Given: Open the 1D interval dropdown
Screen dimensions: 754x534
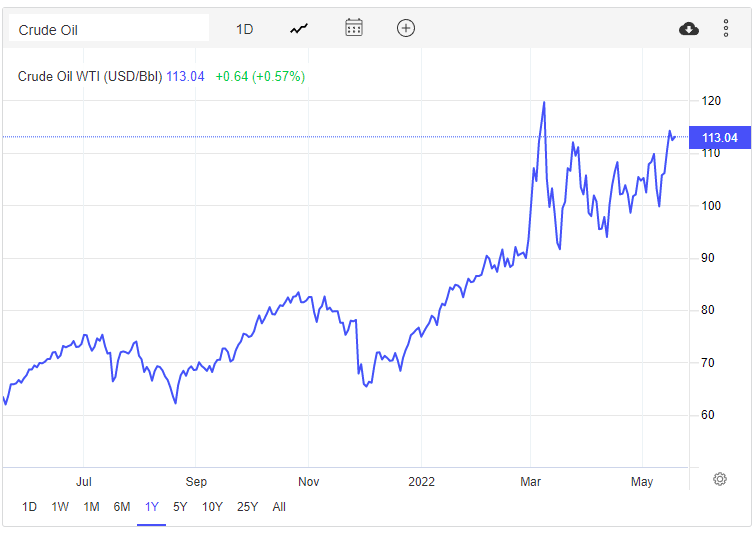Looking at the screenshot, I should 244,29.
